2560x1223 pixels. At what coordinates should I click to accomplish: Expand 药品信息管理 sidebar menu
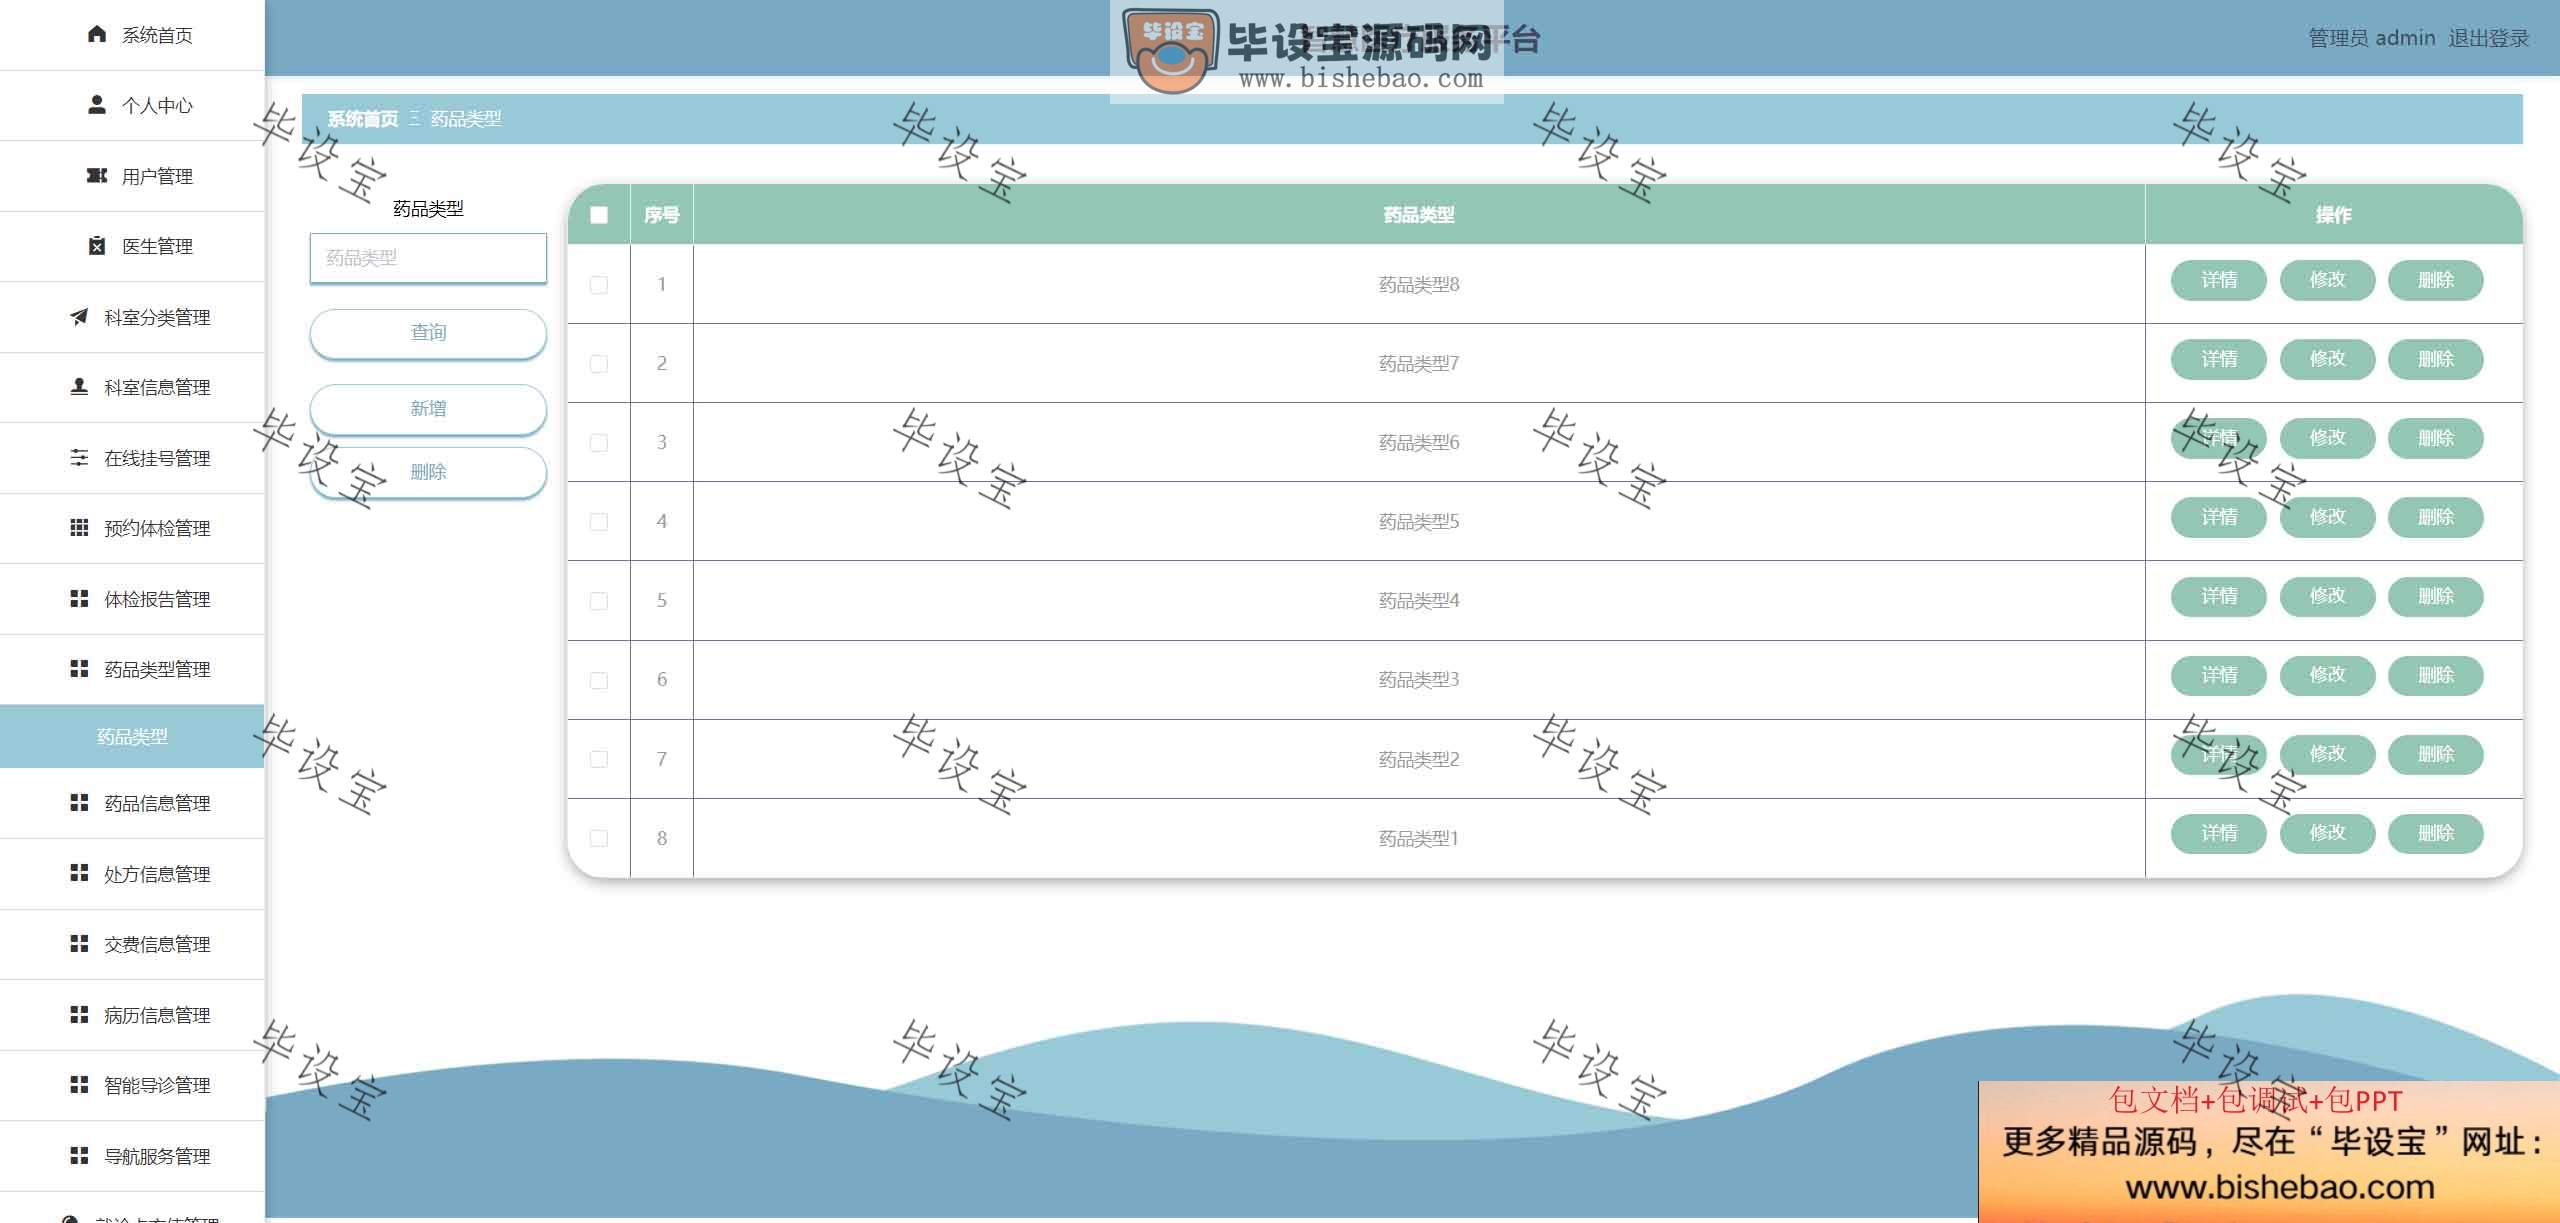coord(132,803)
